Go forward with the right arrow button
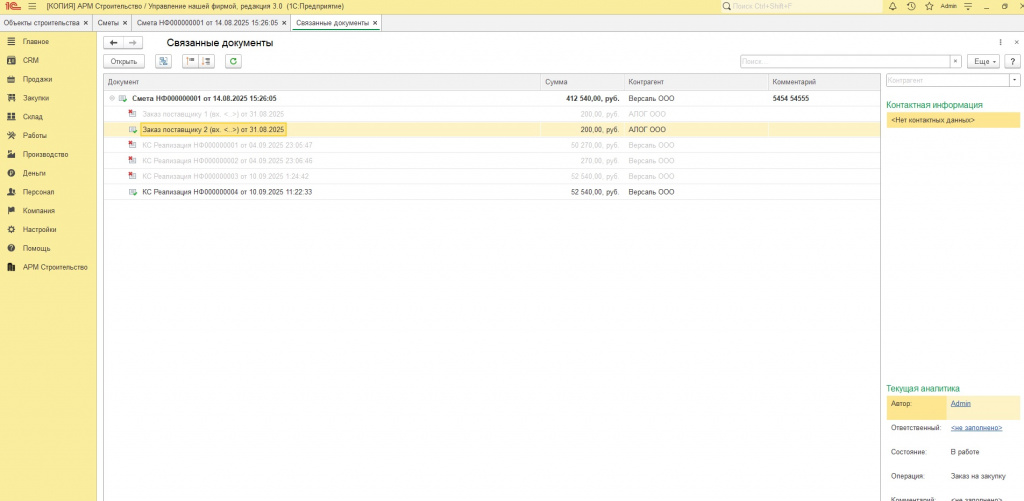Viewport: 1024px width, 501px height. (132, 42)
